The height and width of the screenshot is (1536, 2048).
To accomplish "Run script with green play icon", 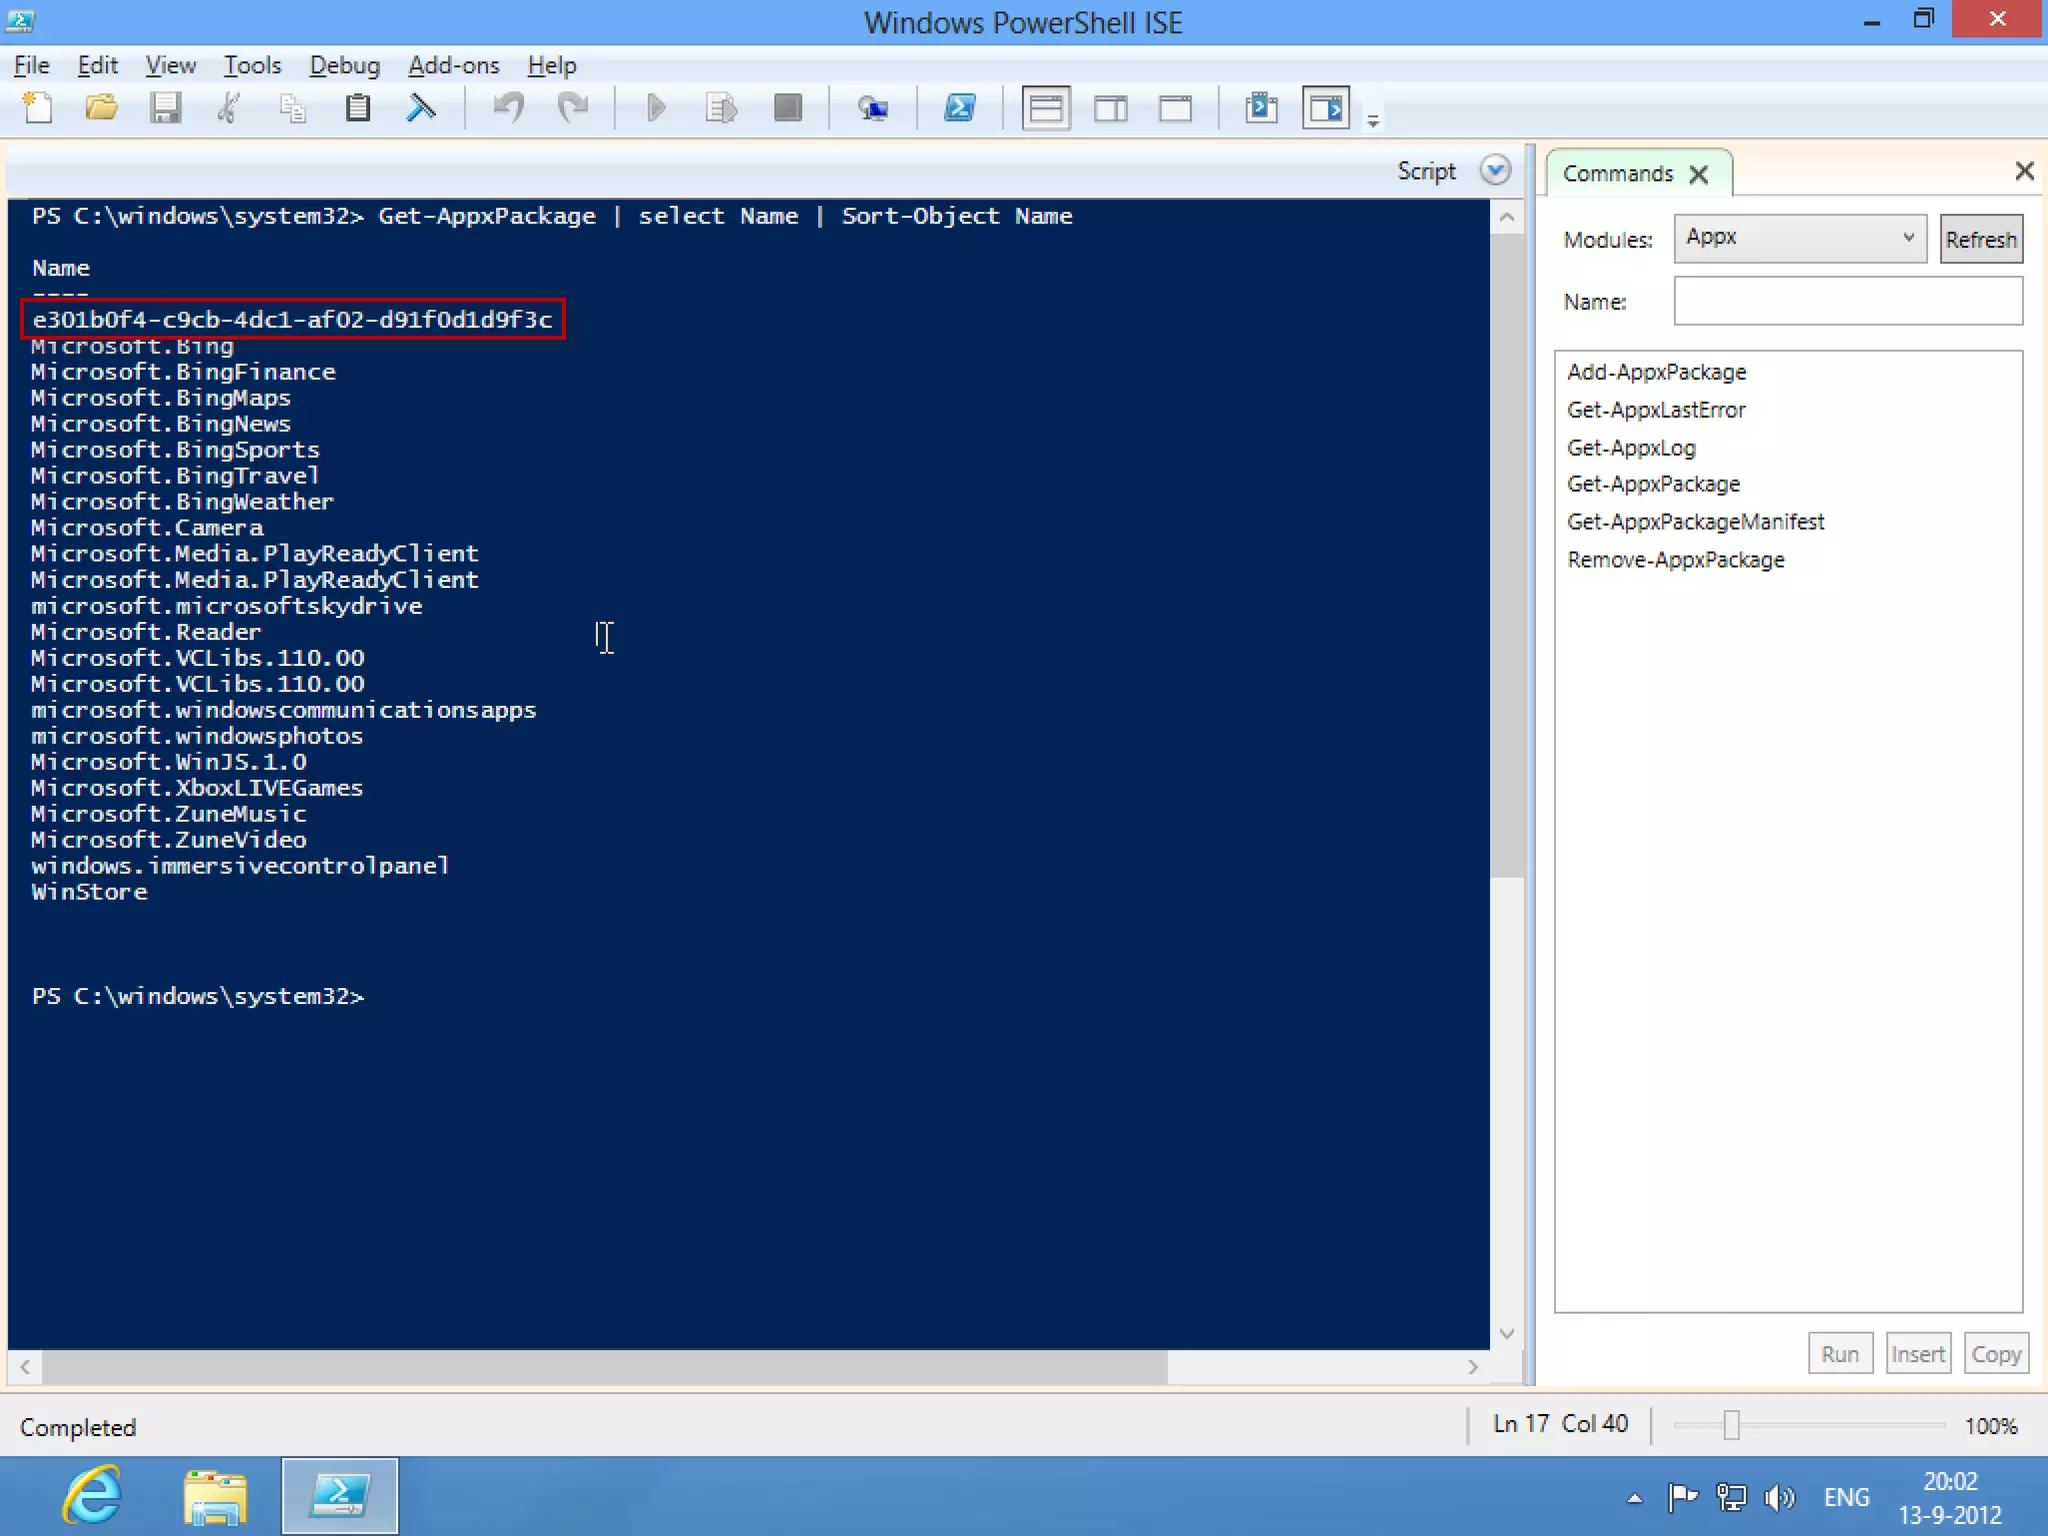I will (x=656, y=107).
